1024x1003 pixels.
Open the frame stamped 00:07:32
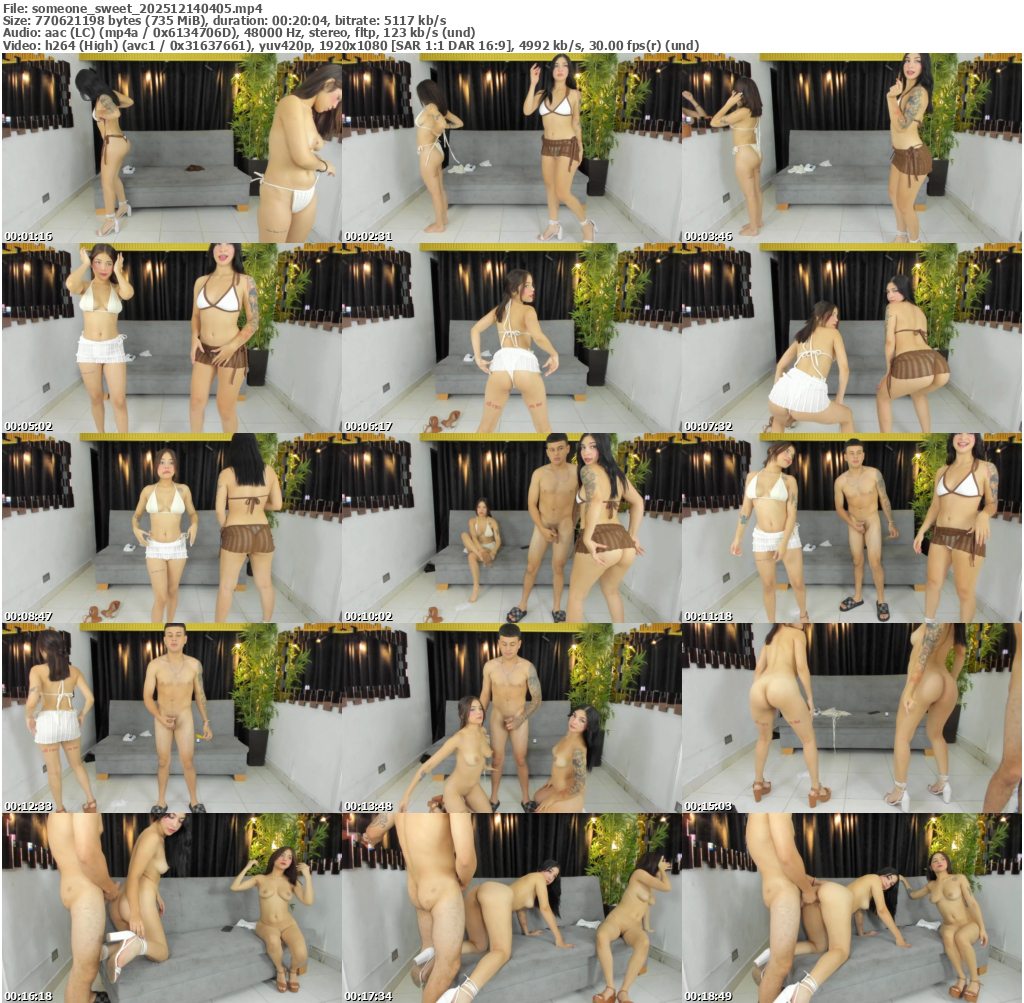tap(852, 338)
